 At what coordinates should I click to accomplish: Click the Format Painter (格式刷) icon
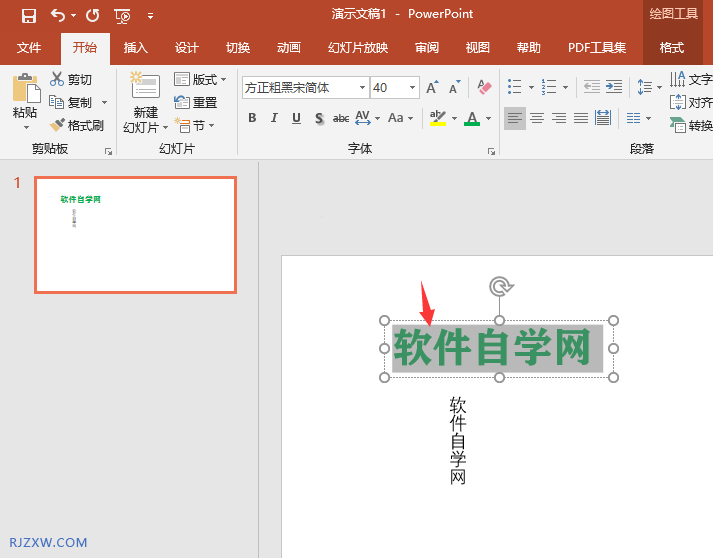(x=58, y=125)
